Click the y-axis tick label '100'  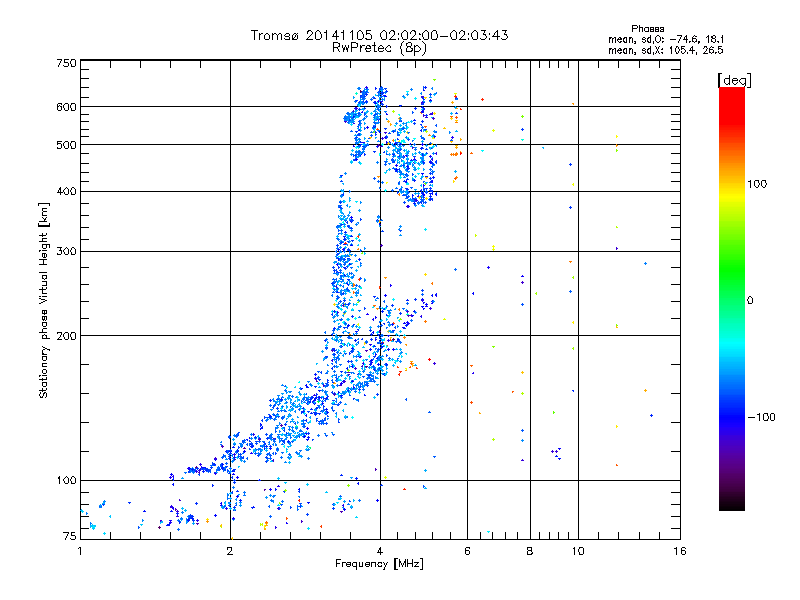click(x=67, y=481)
